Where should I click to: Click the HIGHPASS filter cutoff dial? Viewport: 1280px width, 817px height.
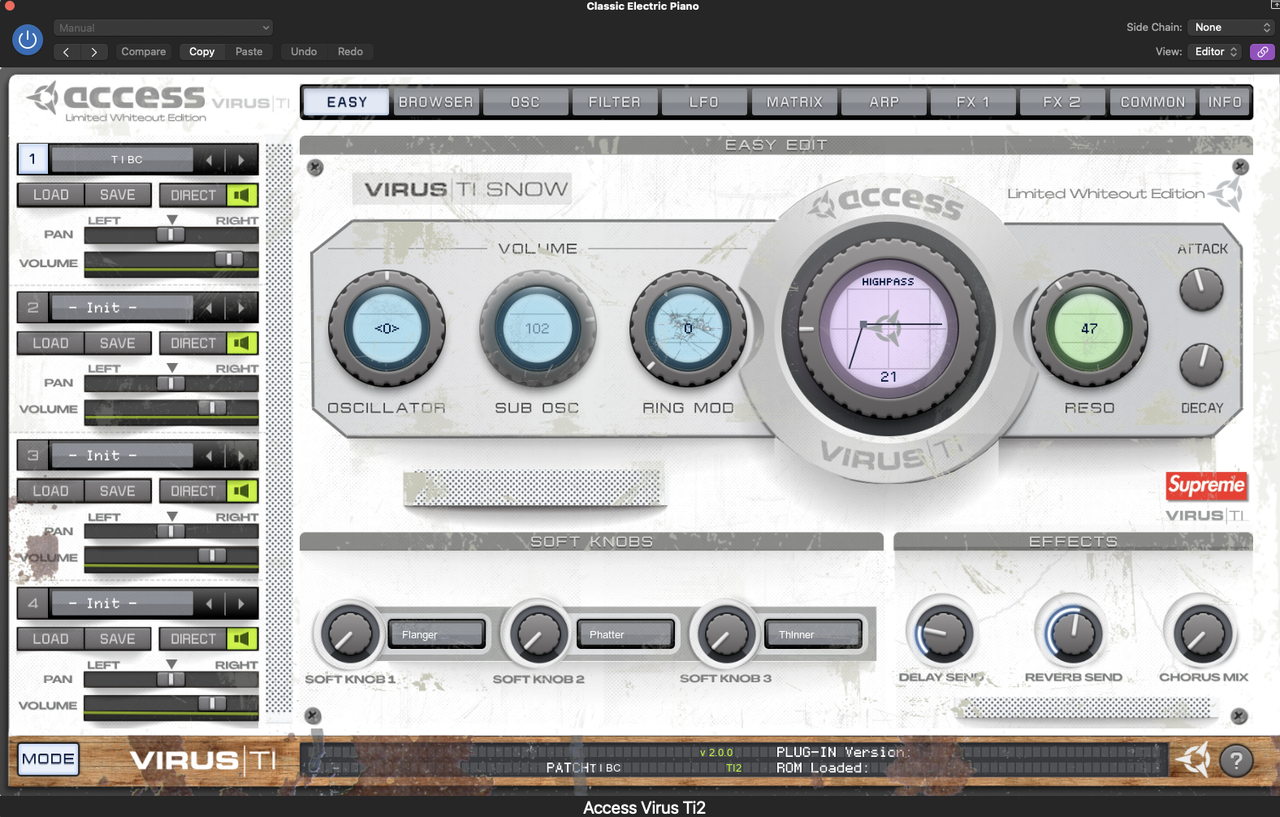click(x=888, y=329)
